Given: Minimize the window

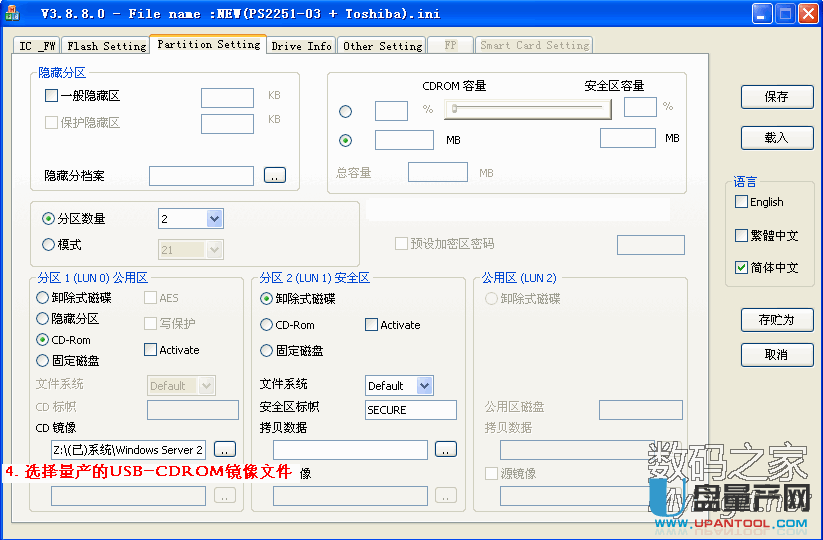Looking at the screenshot, I should tap(762, 14).
